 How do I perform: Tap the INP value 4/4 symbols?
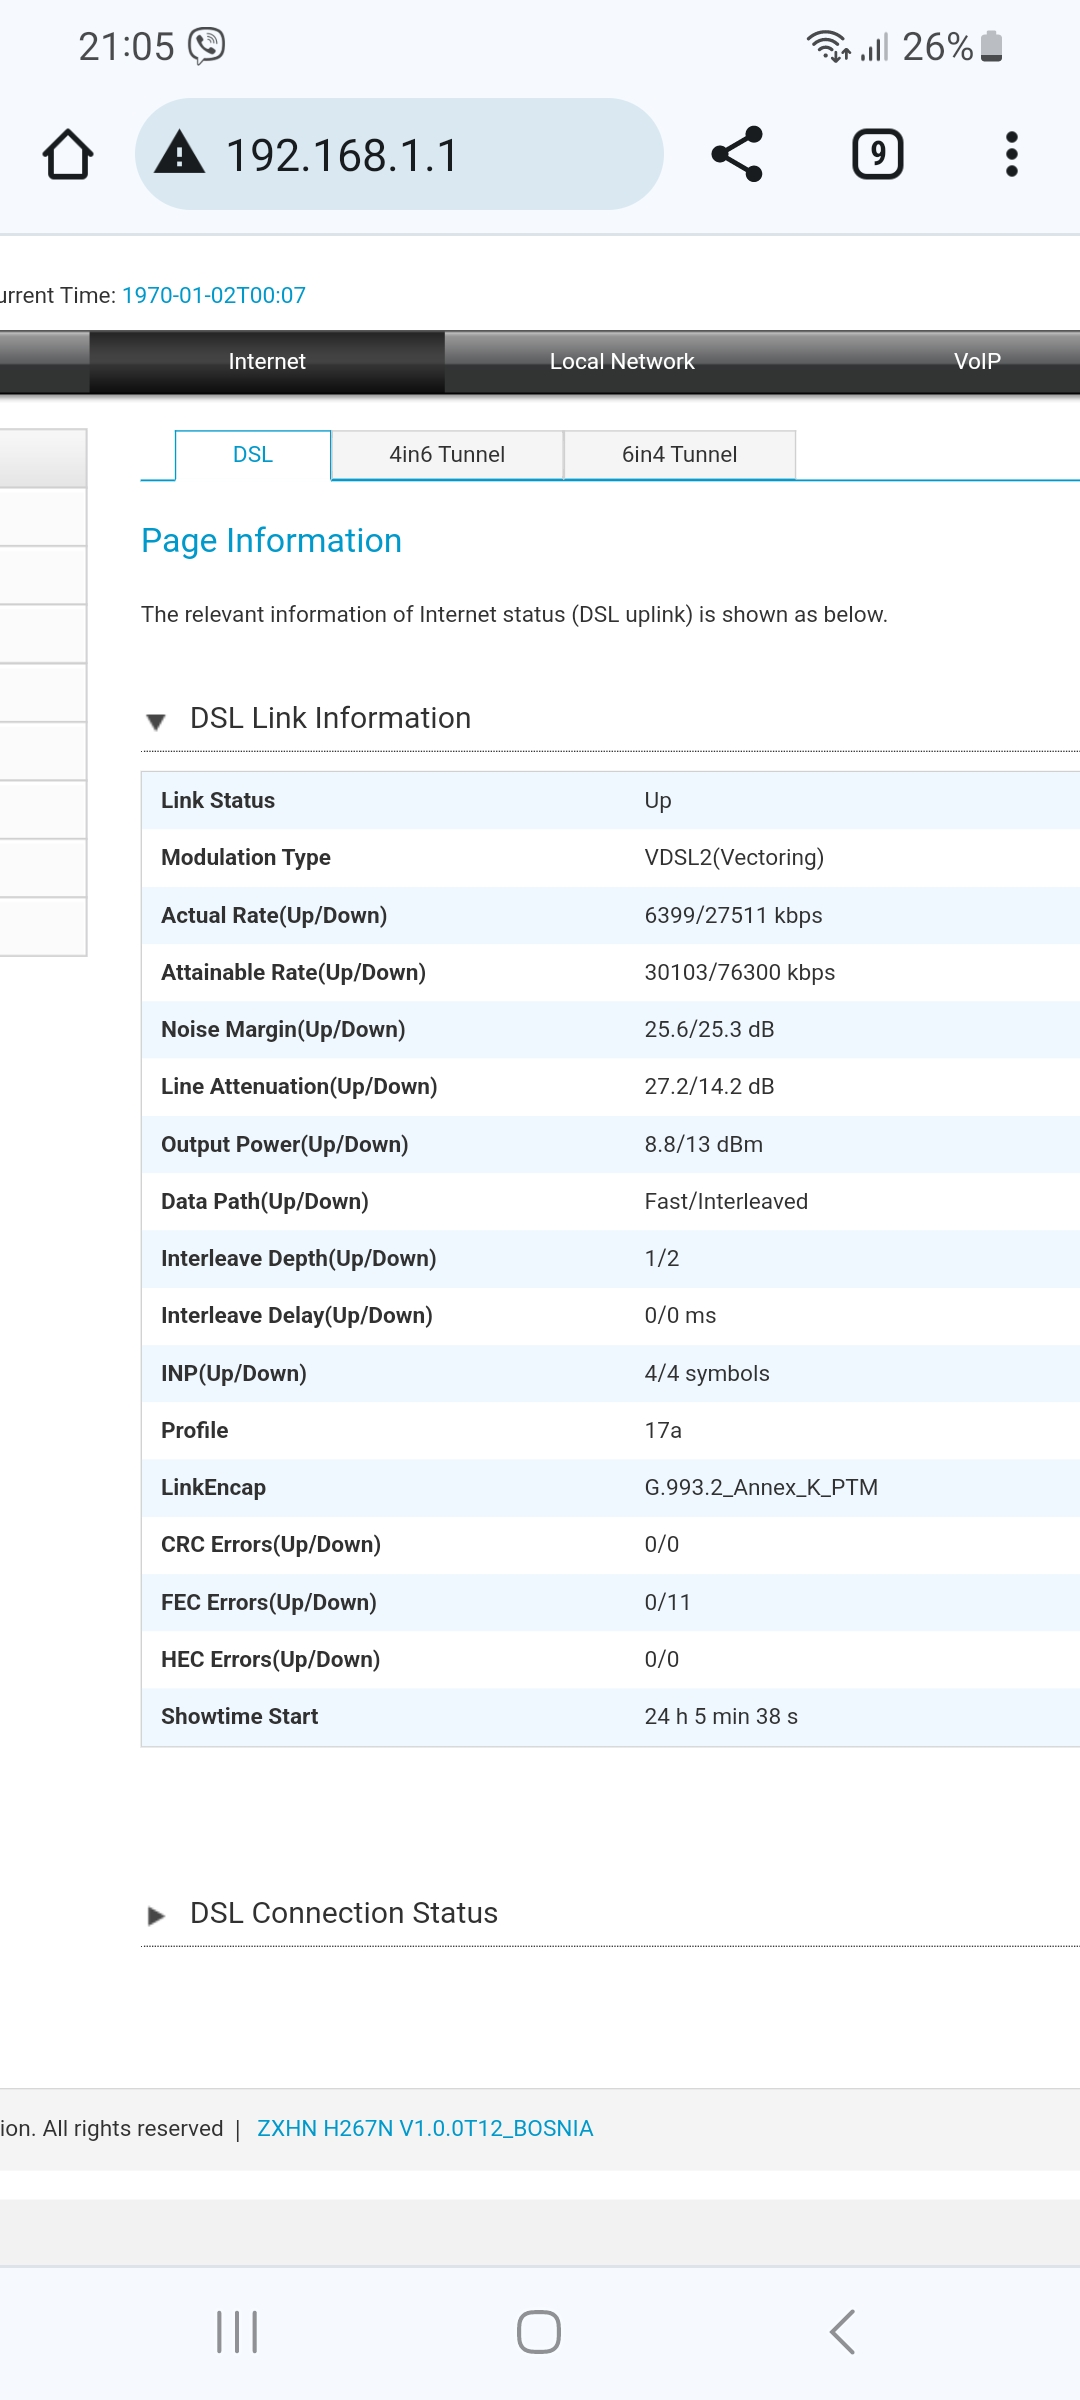707,1373
